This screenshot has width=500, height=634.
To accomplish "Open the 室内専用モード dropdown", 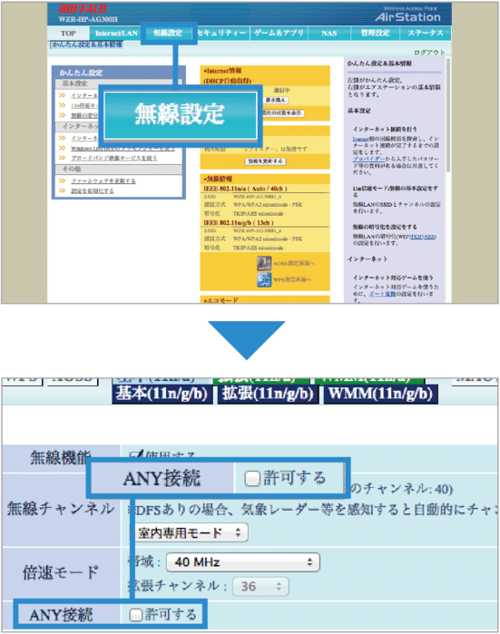I will (x=191, y=533).
